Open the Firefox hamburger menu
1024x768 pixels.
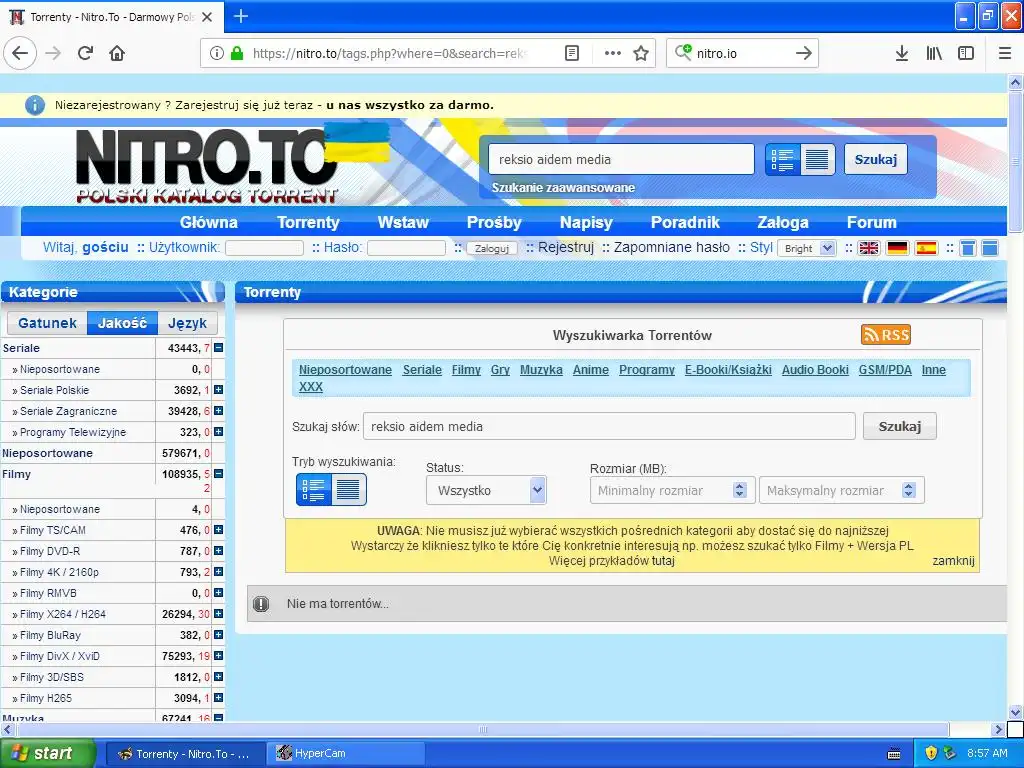[1005, 53]
